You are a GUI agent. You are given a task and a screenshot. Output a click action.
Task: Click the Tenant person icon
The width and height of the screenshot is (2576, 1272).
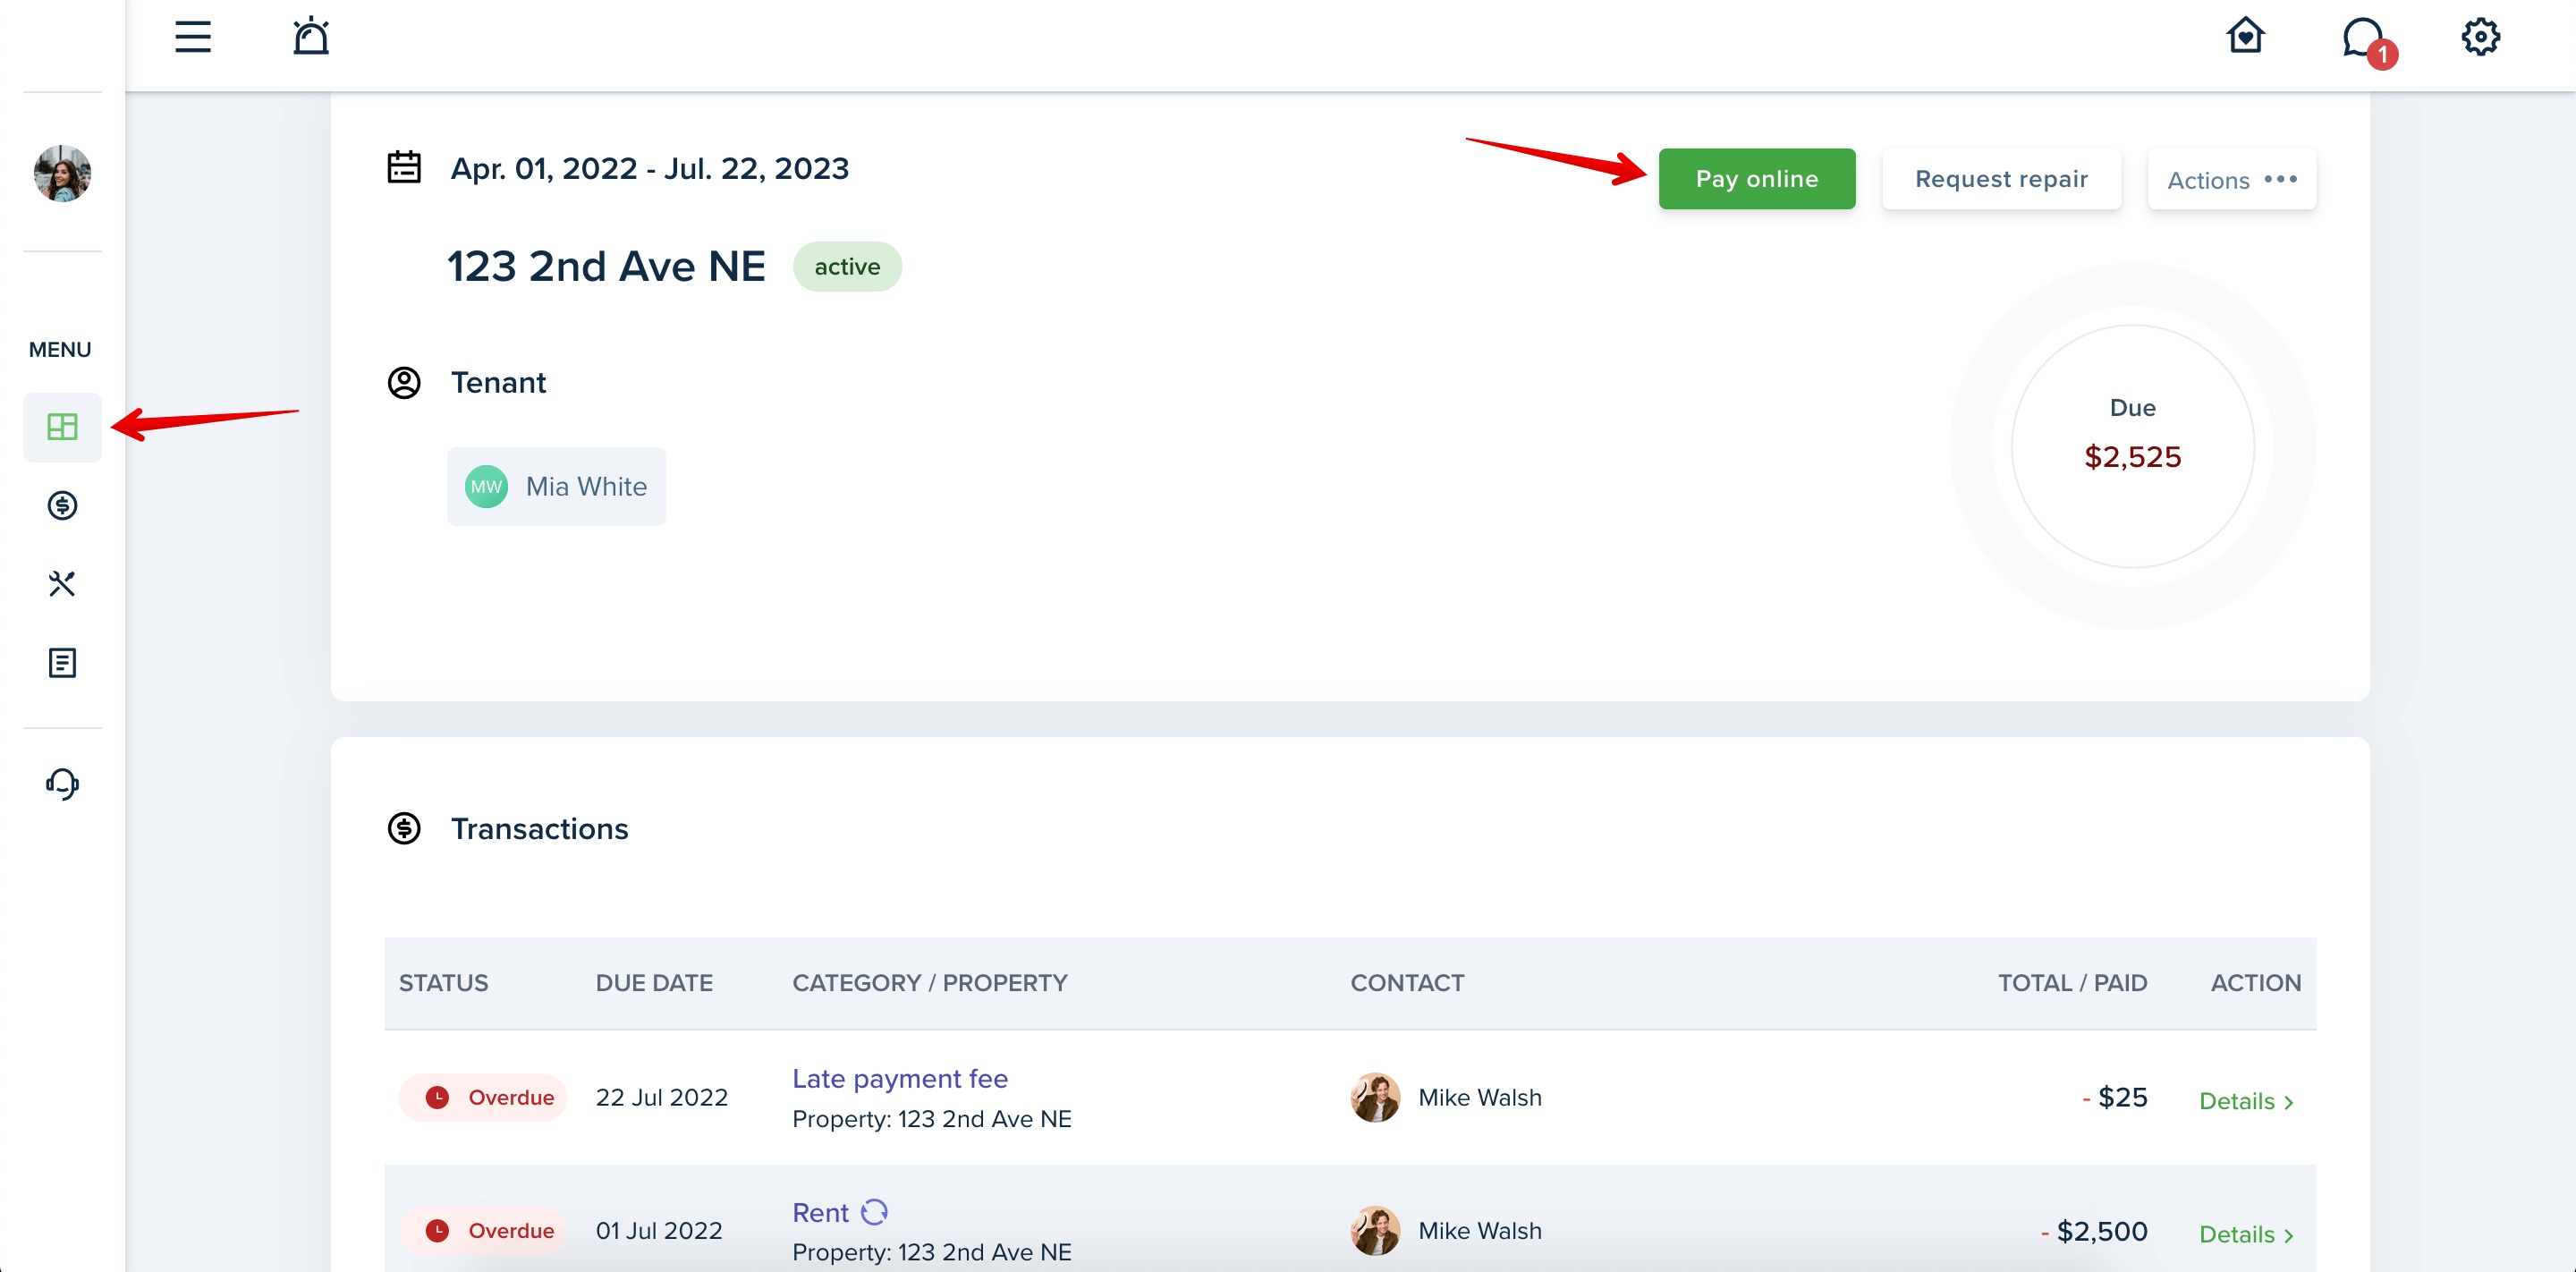tap(404, 382)
